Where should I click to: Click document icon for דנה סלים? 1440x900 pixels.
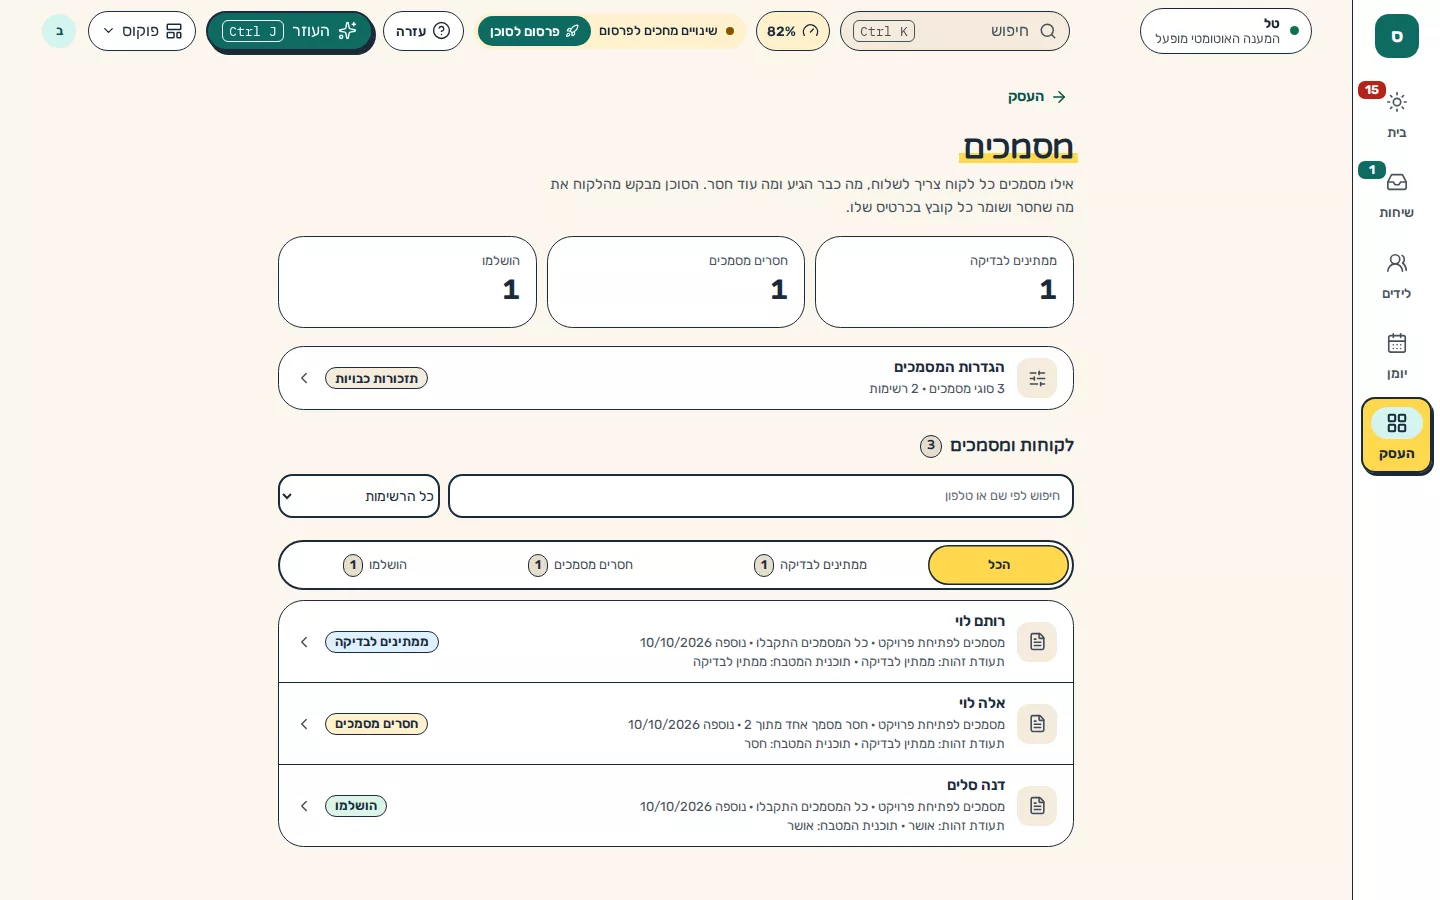(x=1037, y=806)
